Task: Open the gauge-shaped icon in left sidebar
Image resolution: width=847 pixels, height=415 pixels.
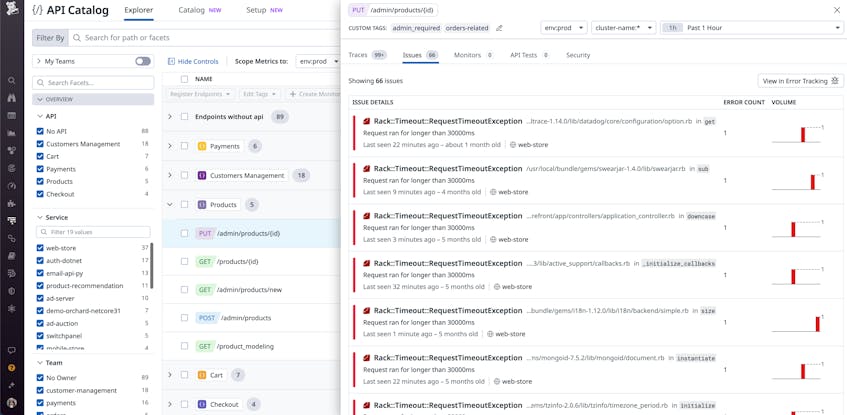Action: tap(11, 185)
